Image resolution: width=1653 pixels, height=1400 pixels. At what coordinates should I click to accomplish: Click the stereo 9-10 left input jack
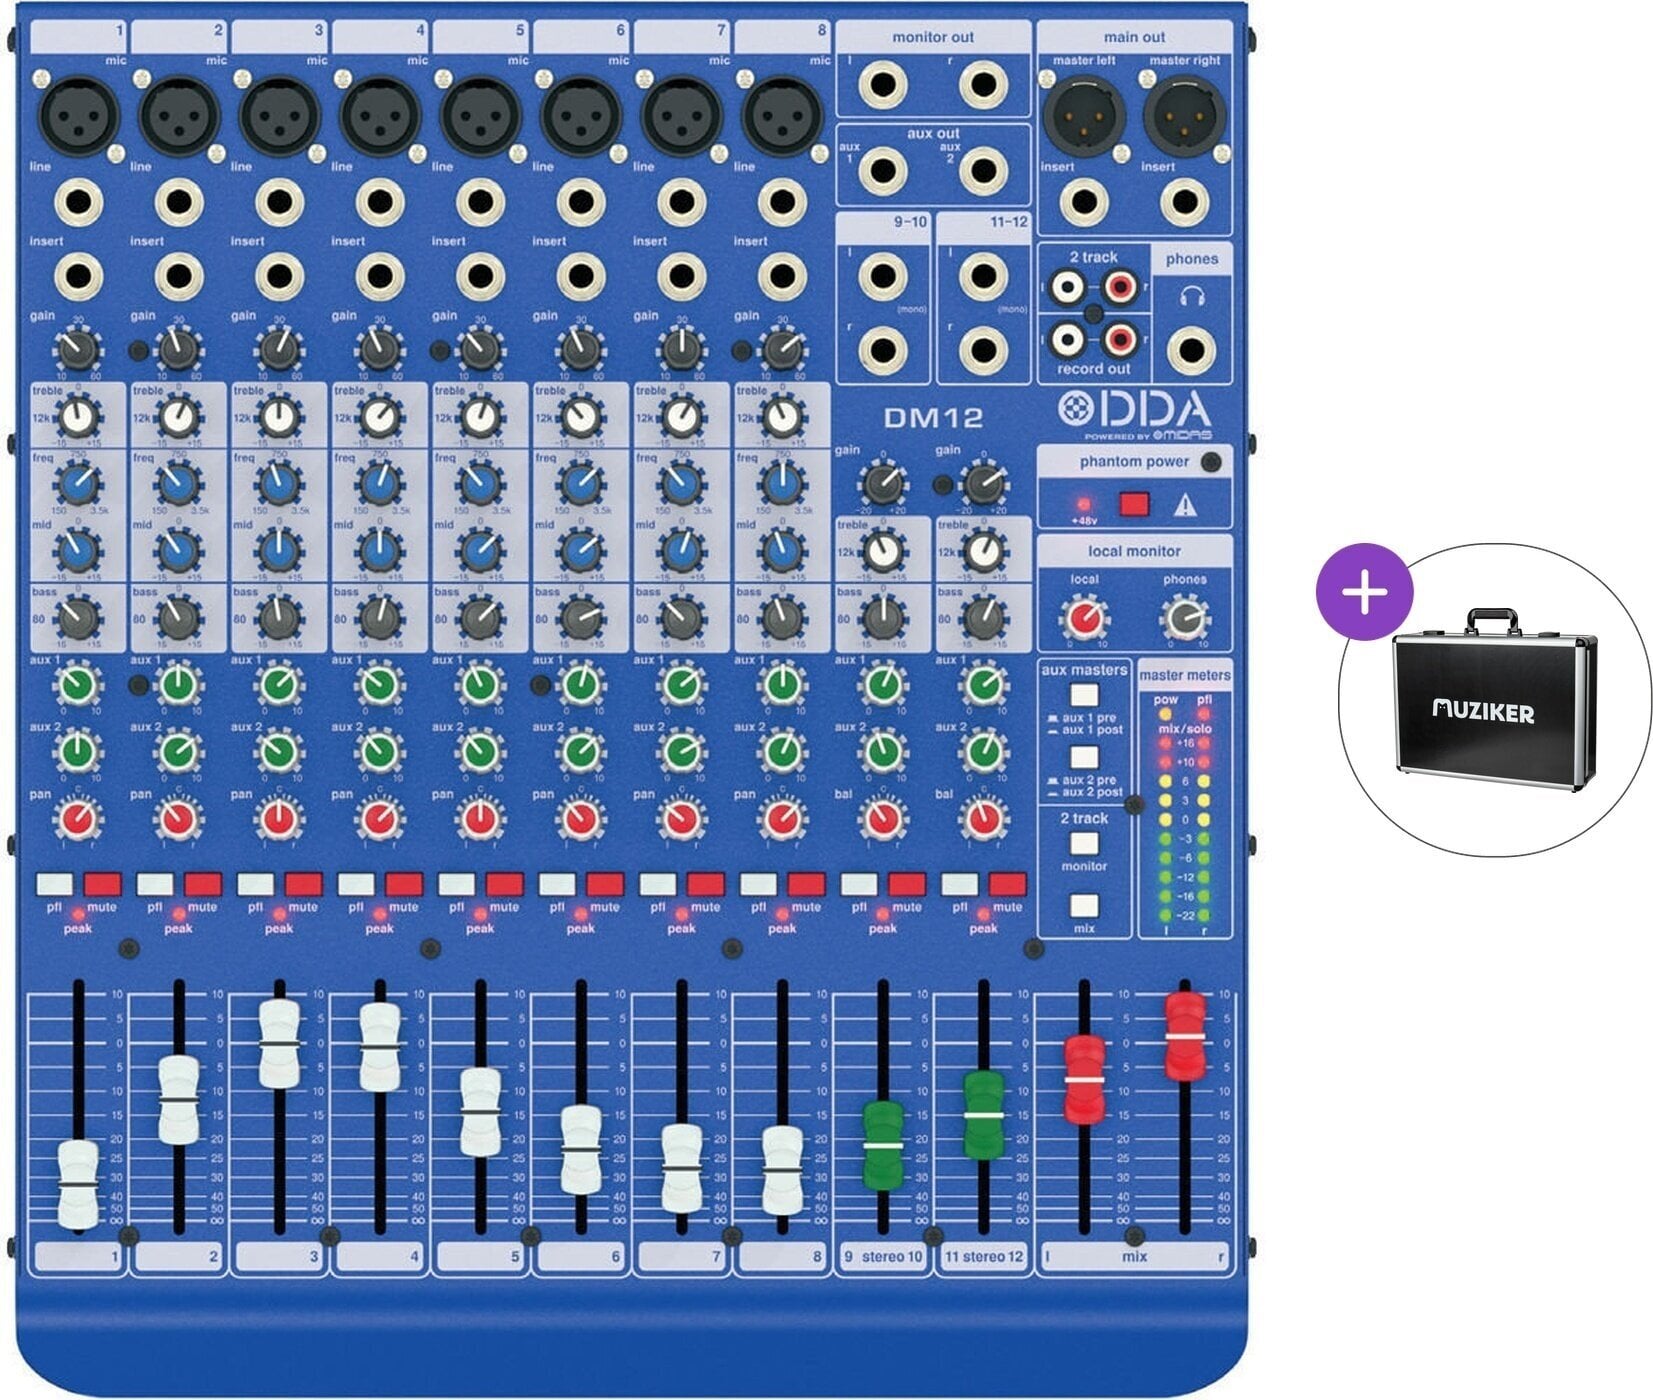(x=883, y=277)
